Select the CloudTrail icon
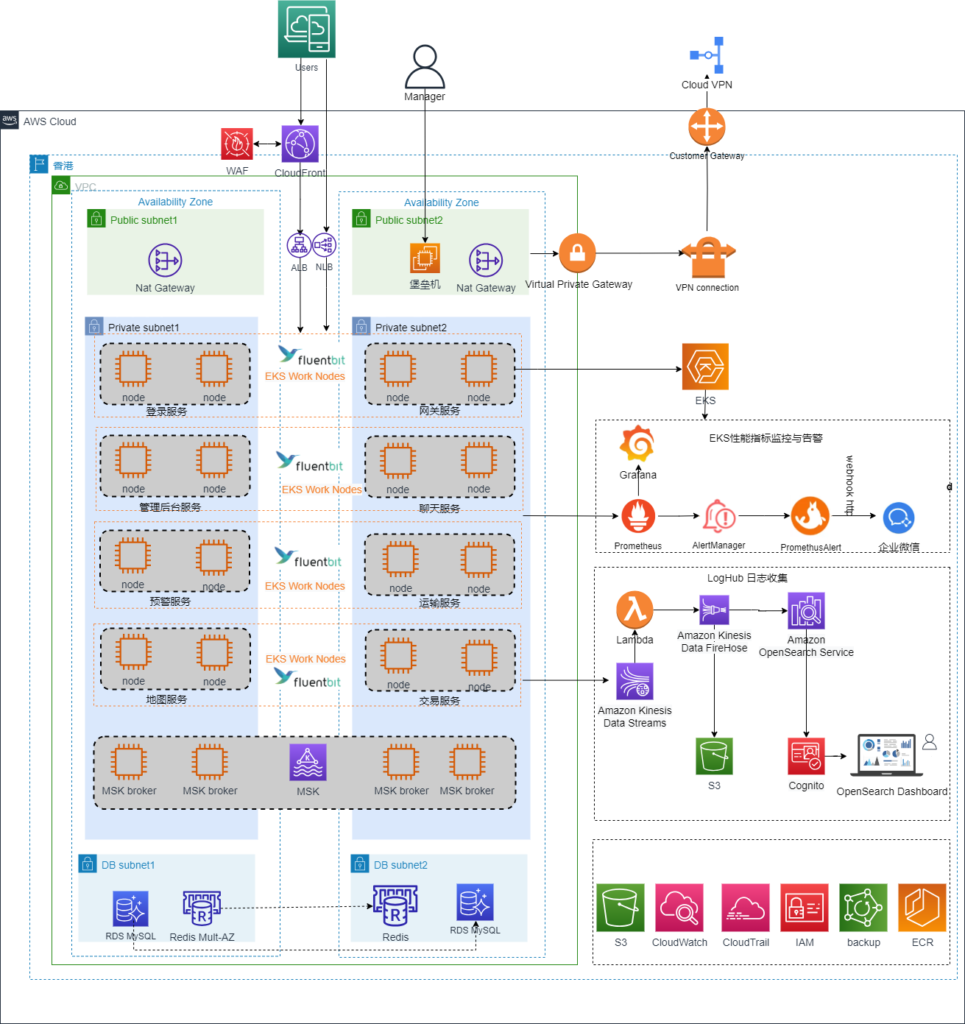The height and width of the screenshot is (1024, 965). pyautogui.click(x=746, y=908)
